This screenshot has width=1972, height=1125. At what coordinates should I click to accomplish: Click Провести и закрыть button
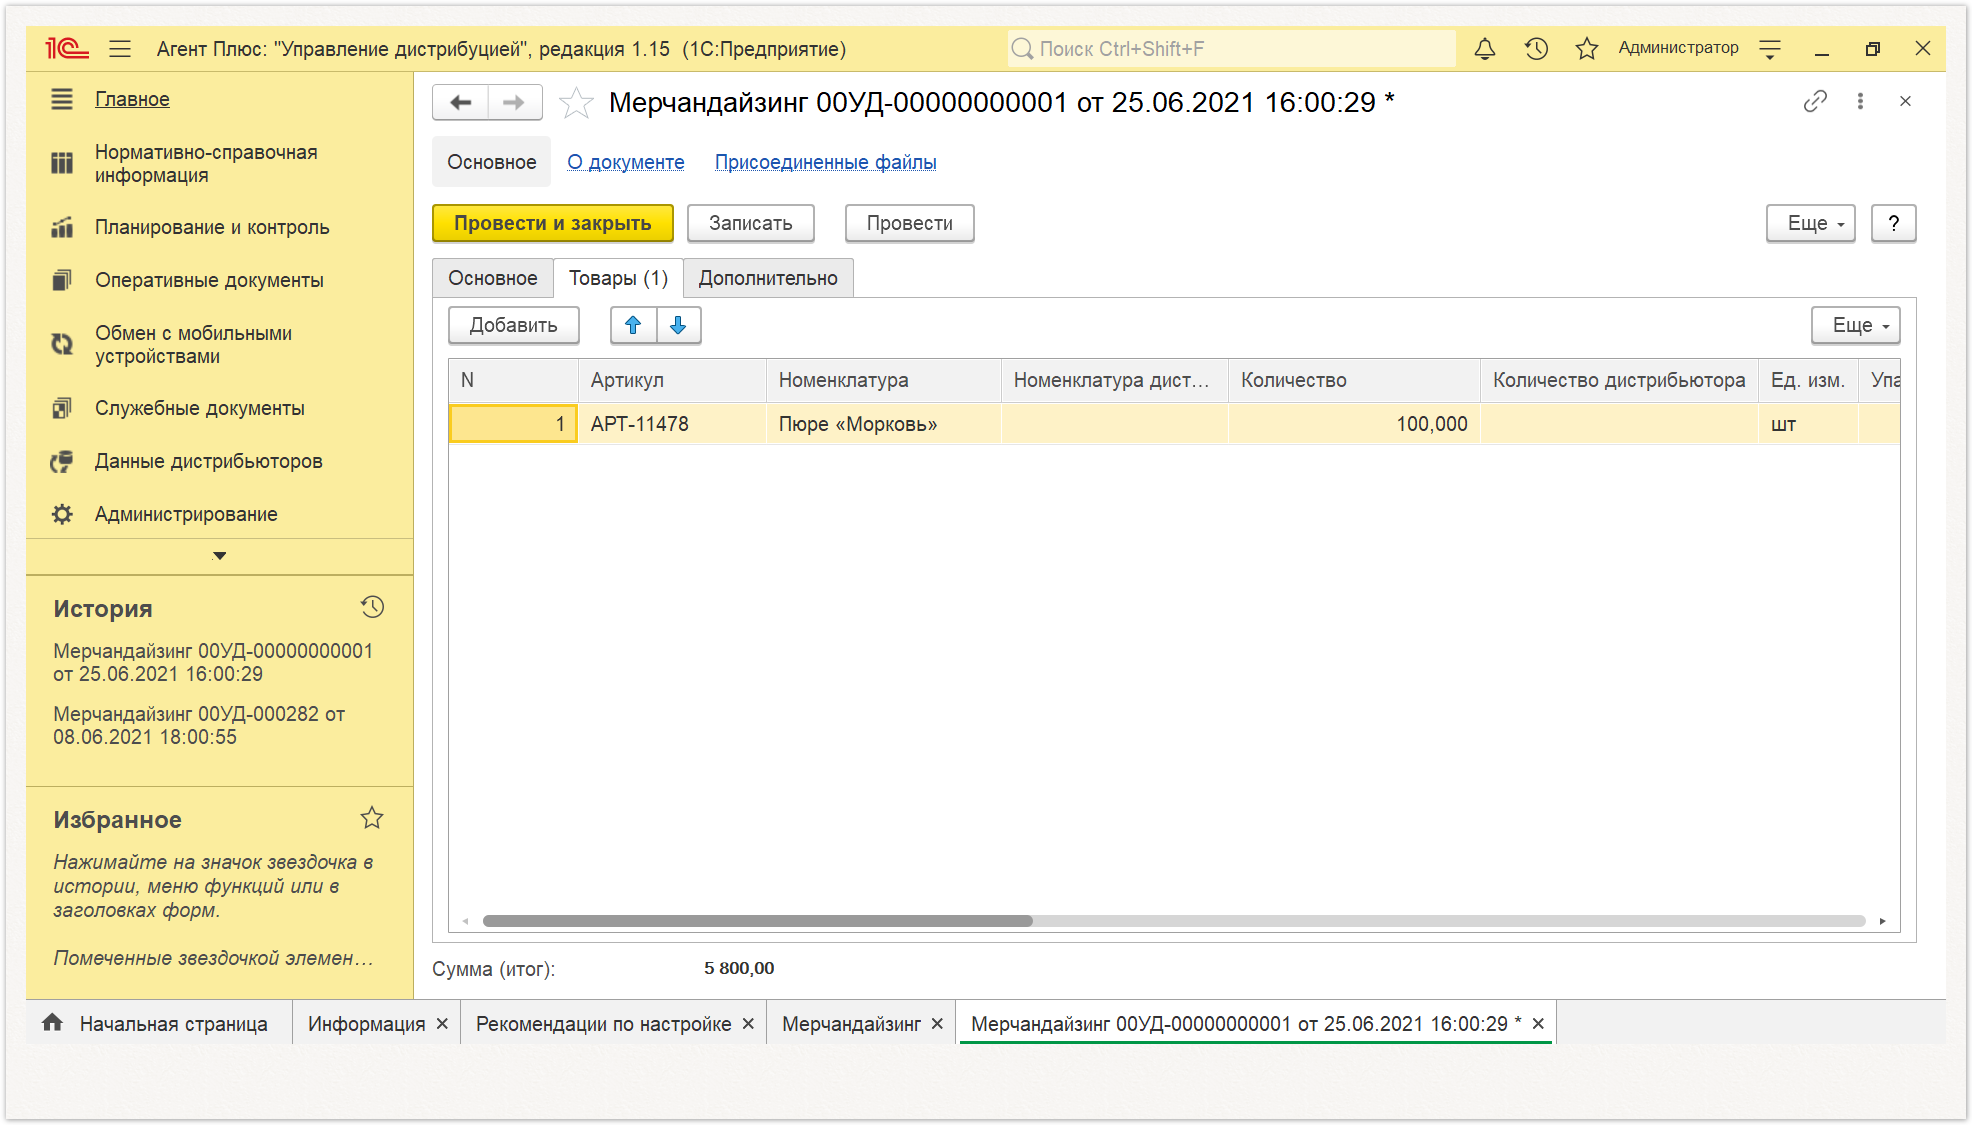[x=552, y=223]
